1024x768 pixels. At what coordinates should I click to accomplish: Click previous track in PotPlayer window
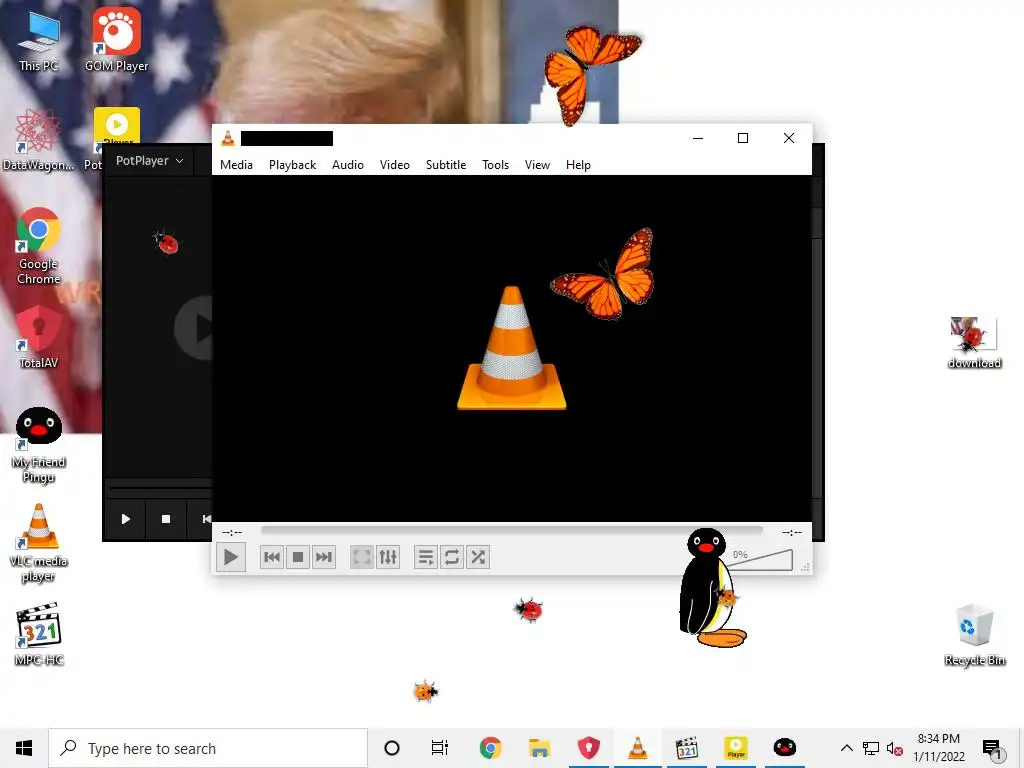pyautogui.click(x=204, y=519)
